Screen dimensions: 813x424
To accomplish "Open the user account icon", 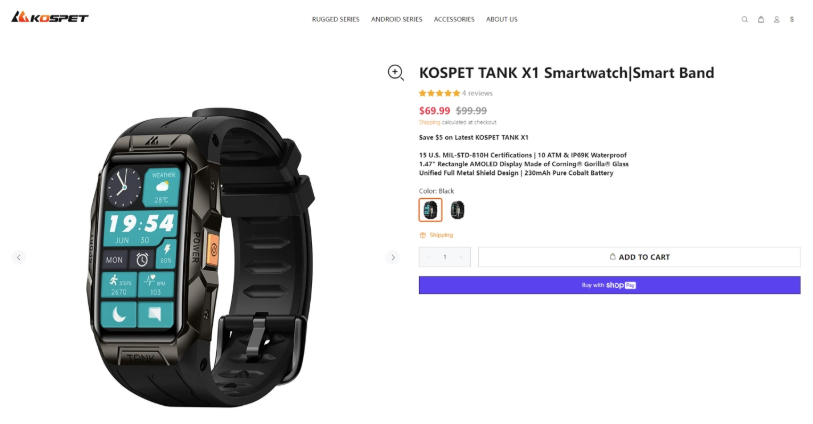I will (776, 19).
